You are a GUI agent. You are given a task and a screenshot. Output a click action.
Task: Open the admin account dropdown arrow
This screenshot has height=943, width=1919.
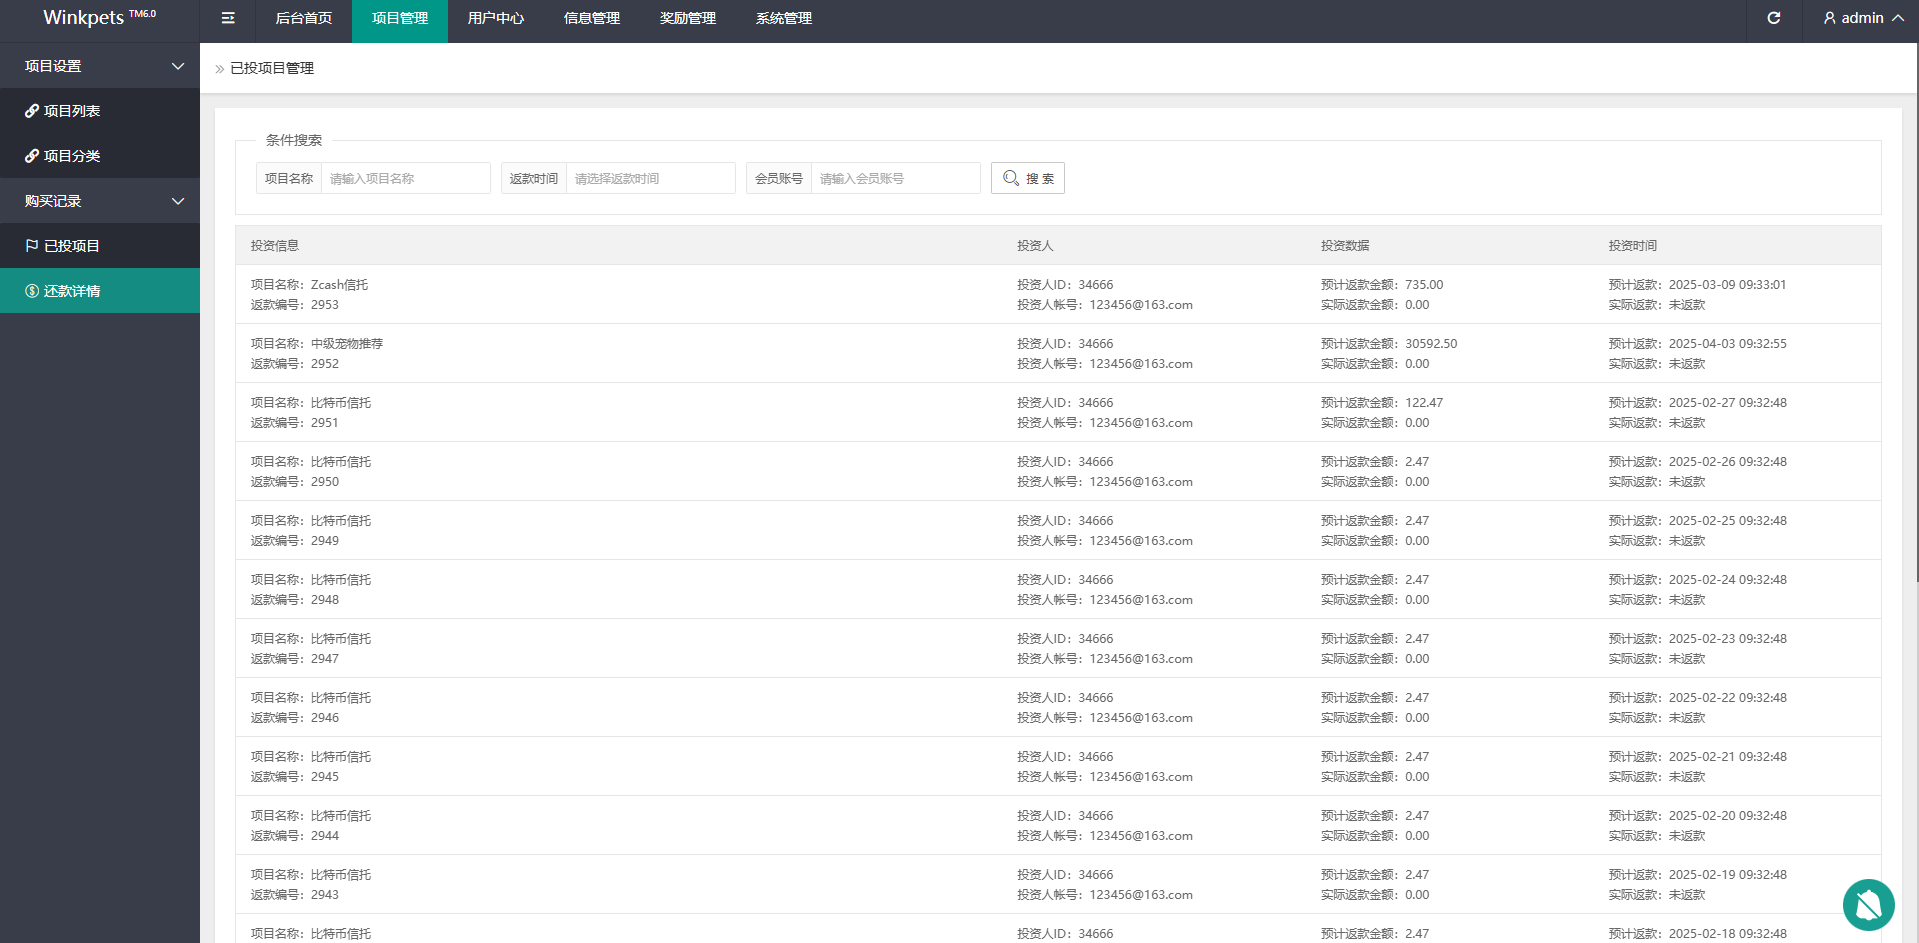pos(1897,18)
